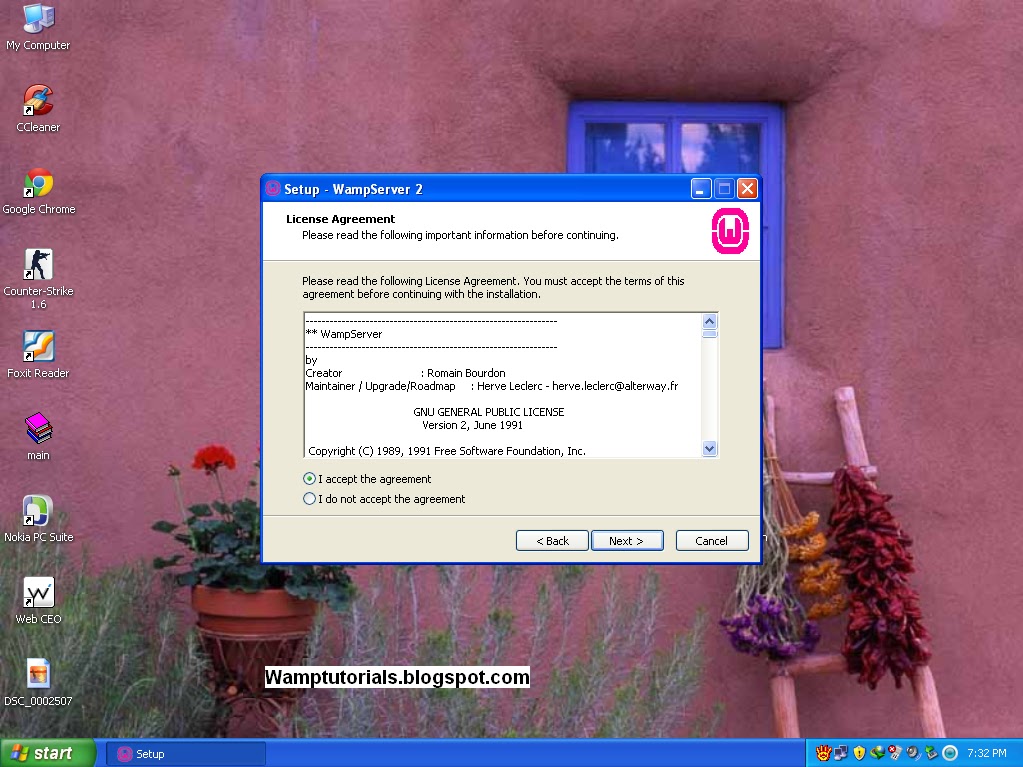Viewport: 1023px width, 767px height.
Task: Click the '** WampServer' license line
Action: (344, 334)
